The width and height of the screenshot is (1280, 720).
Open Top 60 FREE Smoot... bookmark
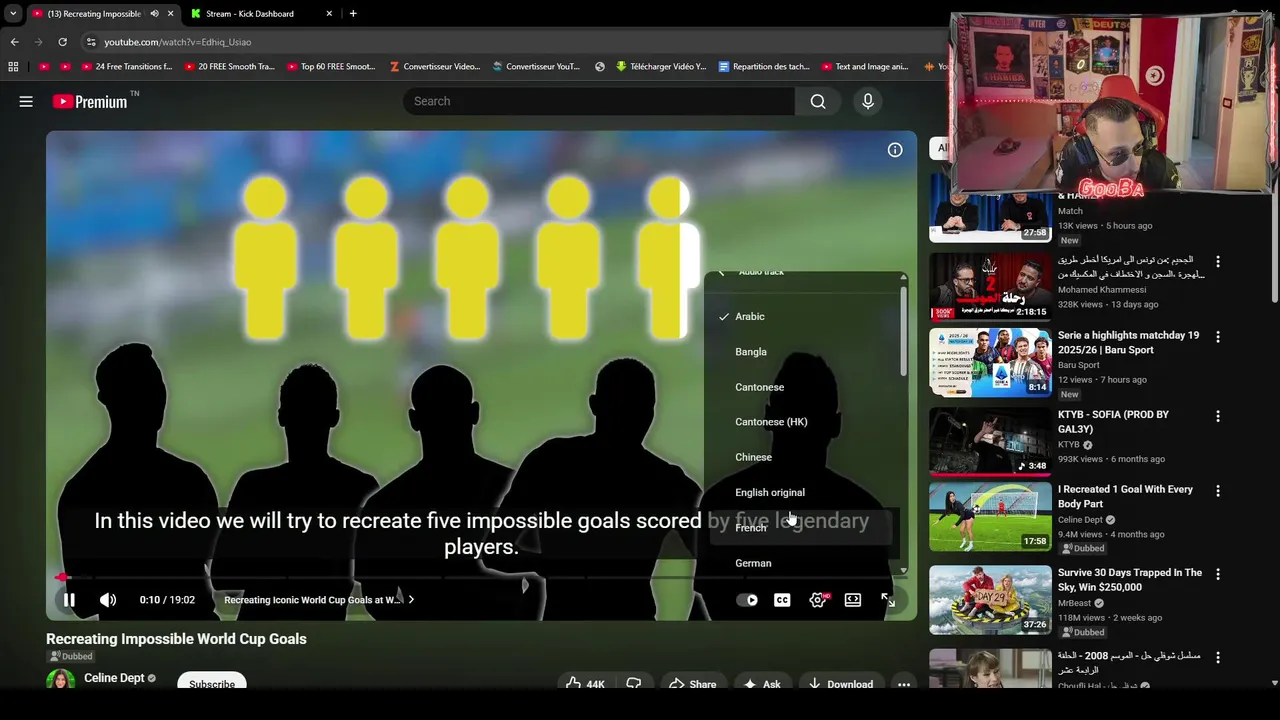(331, 67)
